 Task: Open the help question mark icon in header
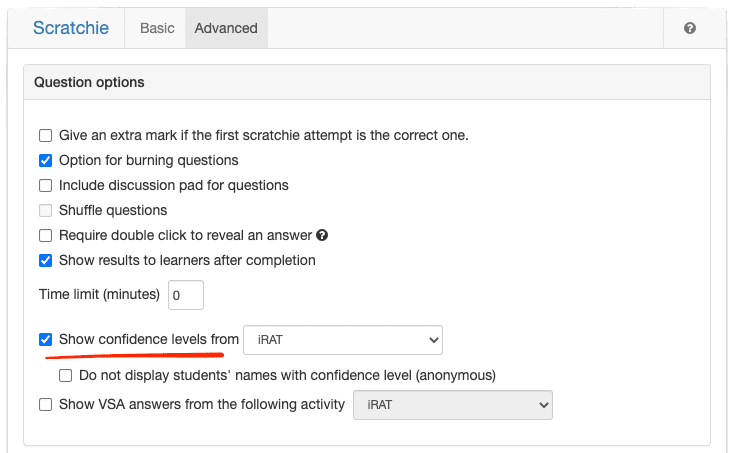[x=690, y=28]
